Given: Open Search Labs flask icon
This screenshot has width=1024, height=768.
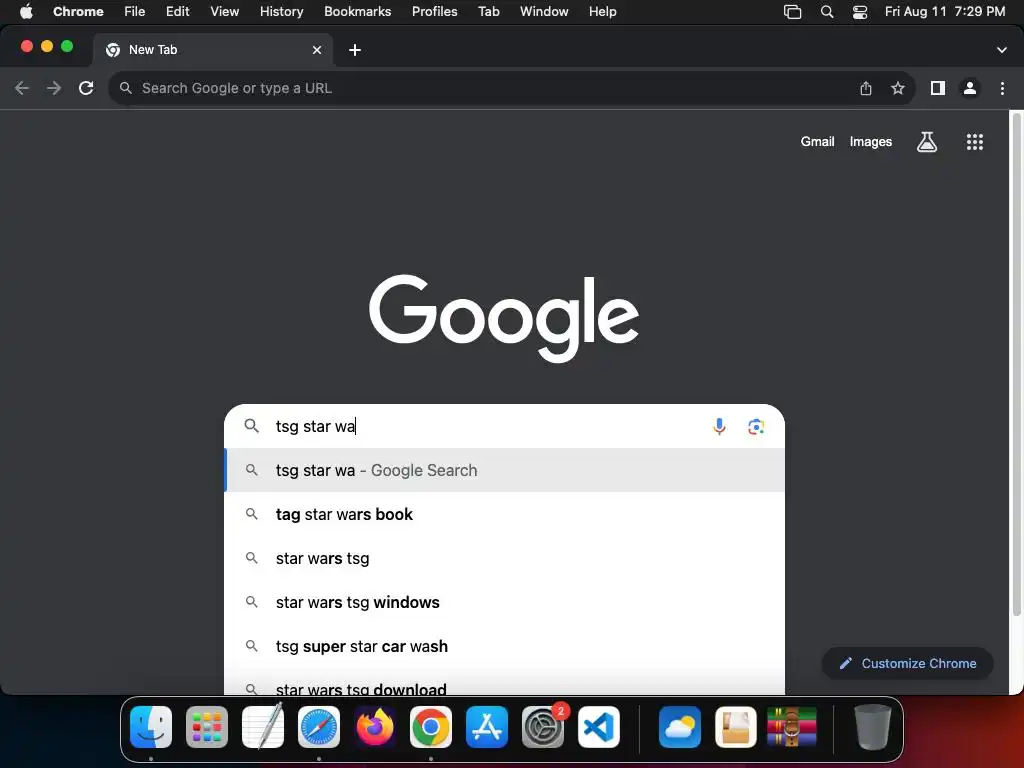Looking at the screenshot, I should pos(927,142).
